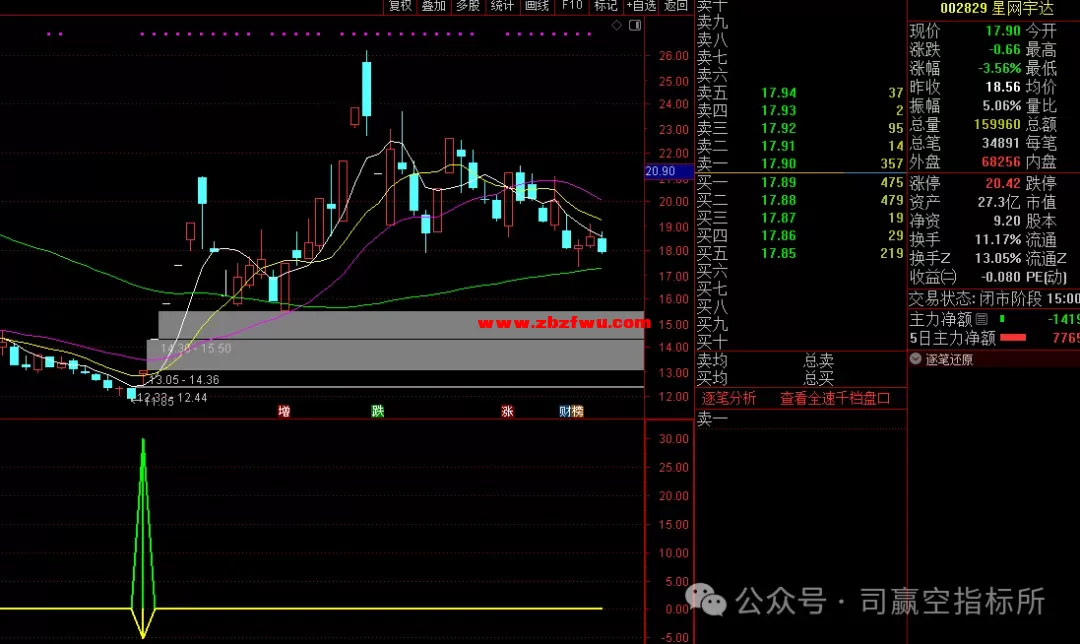Open the 统计 statistics menu
This screenshot has width=1080, height=644.
click(x=502, y=6)
